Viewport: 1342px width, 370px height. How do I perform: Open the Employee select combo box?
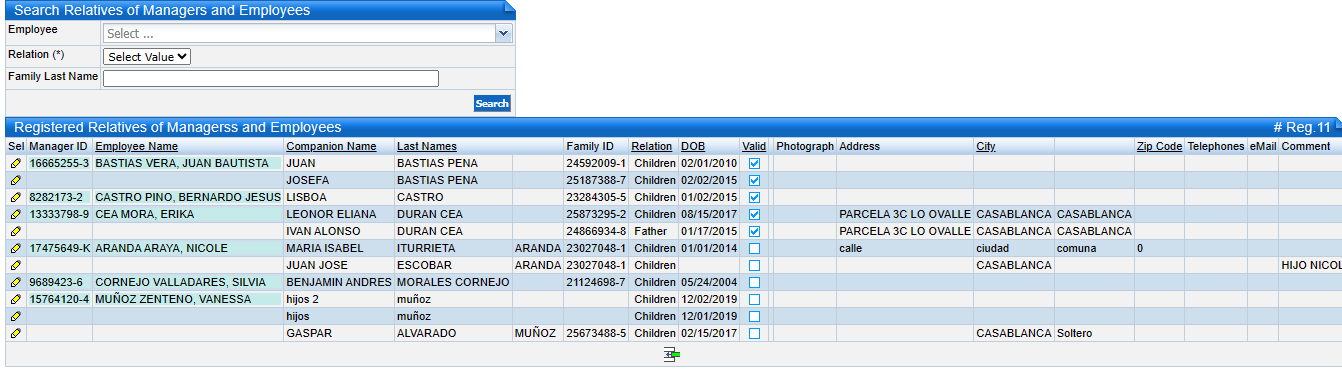click(x=307, y=33)
